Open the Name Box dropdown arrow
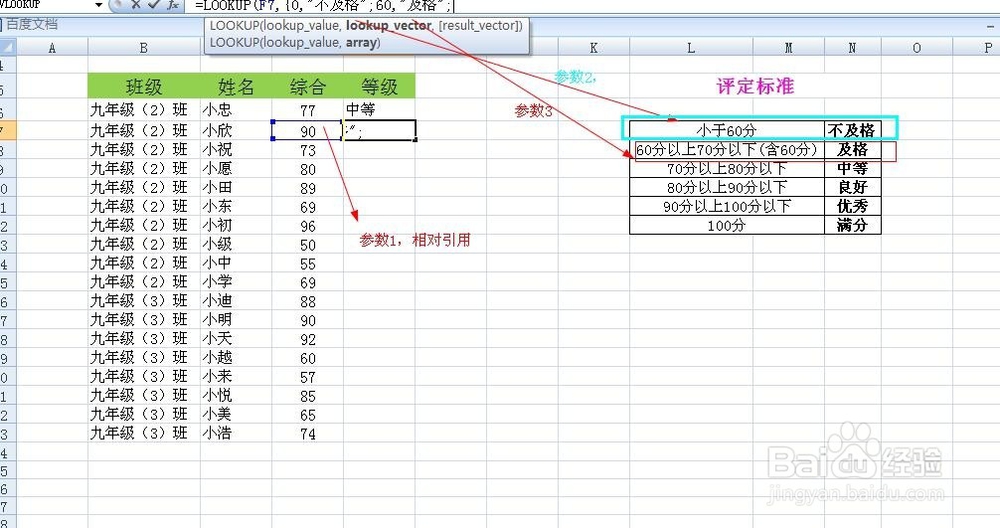Image resolution: width=1000 pixels, height=528 pixels. click(99, 5)
